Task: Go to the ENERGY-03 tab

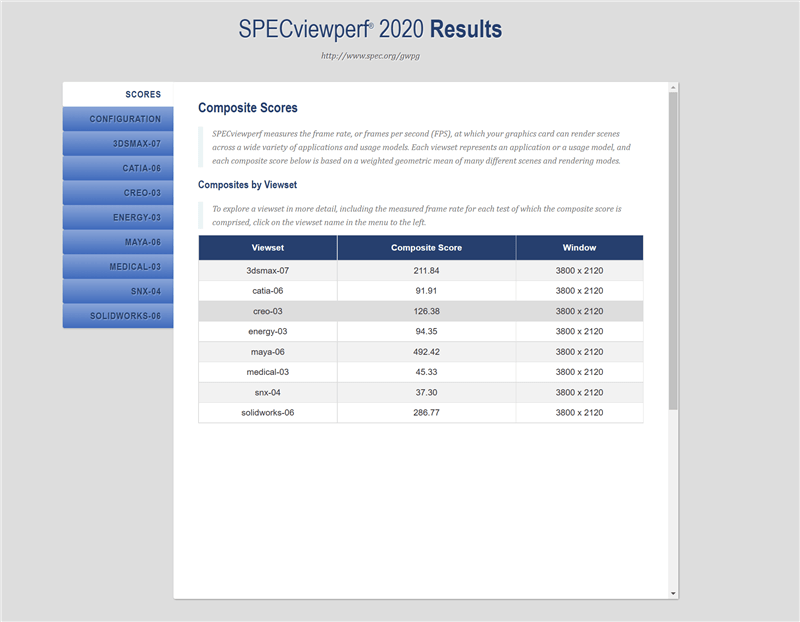Action: (118, 217)
